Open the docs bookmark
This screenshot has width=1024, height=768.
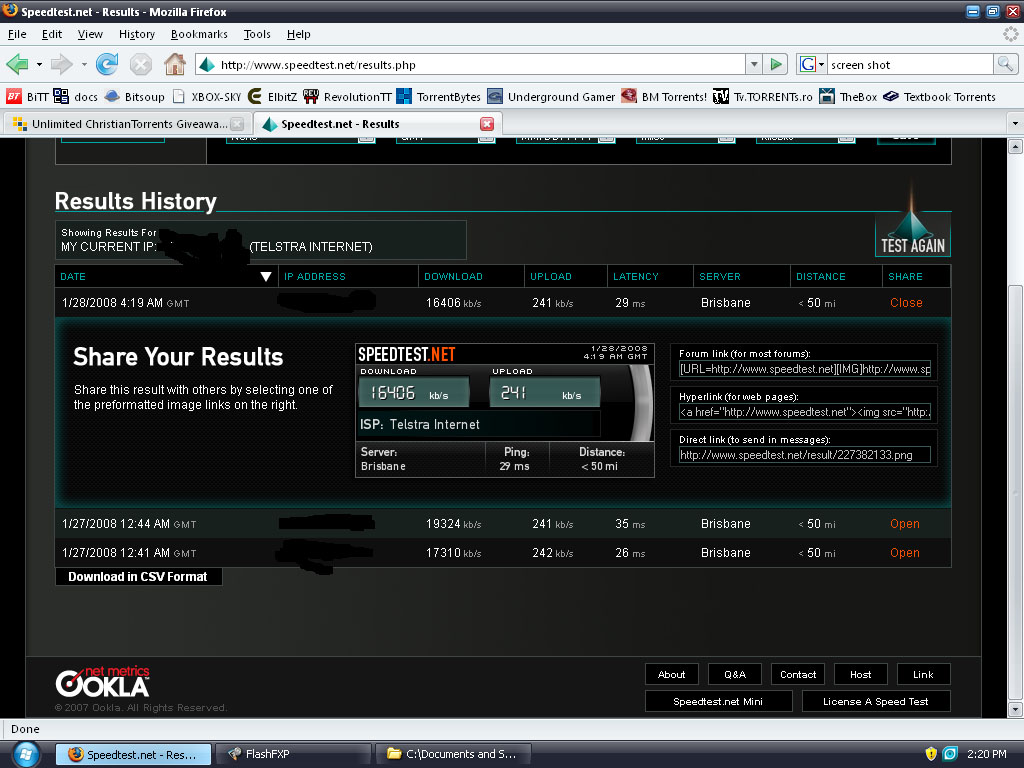76,97
